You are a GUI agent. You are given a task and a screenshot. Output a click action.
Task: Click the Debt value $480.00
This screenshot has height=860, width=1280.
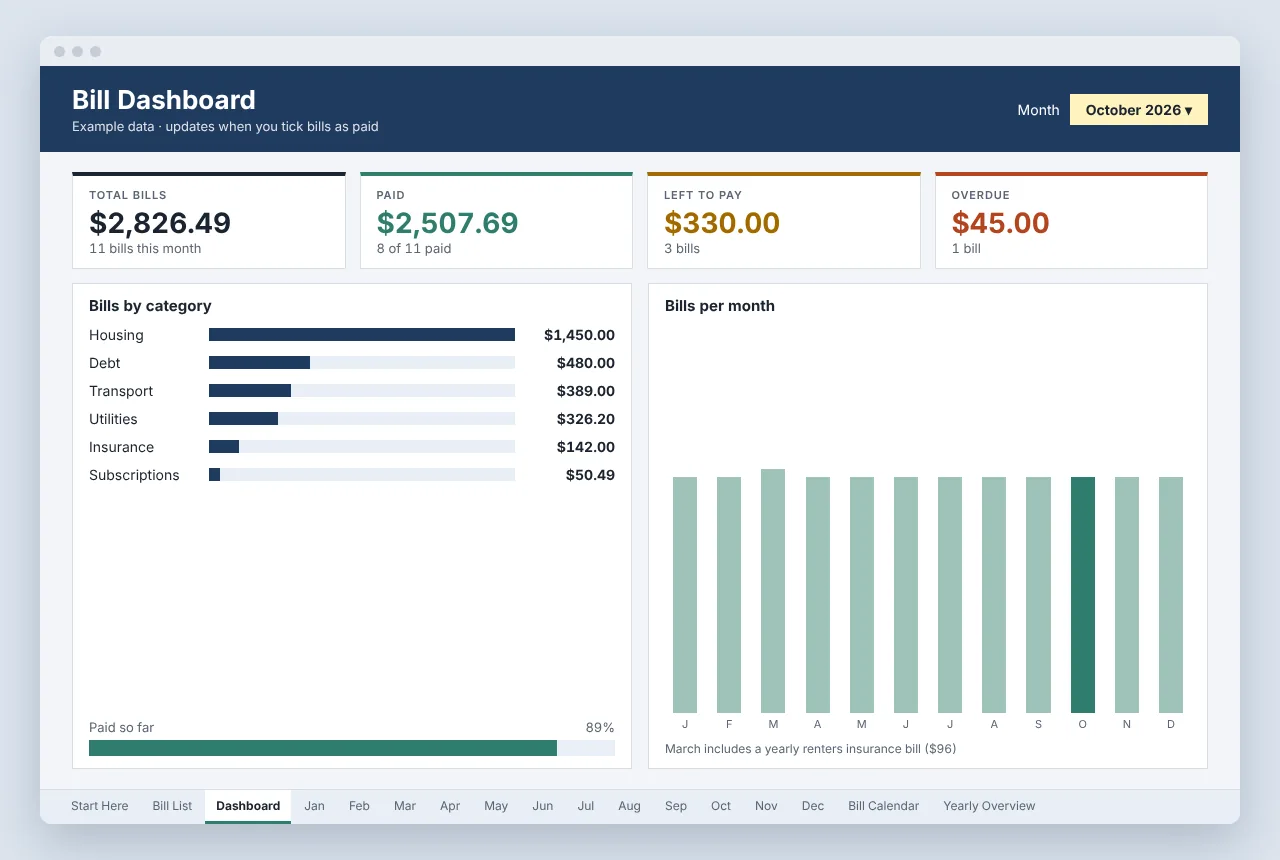click(x=586, y=363)
